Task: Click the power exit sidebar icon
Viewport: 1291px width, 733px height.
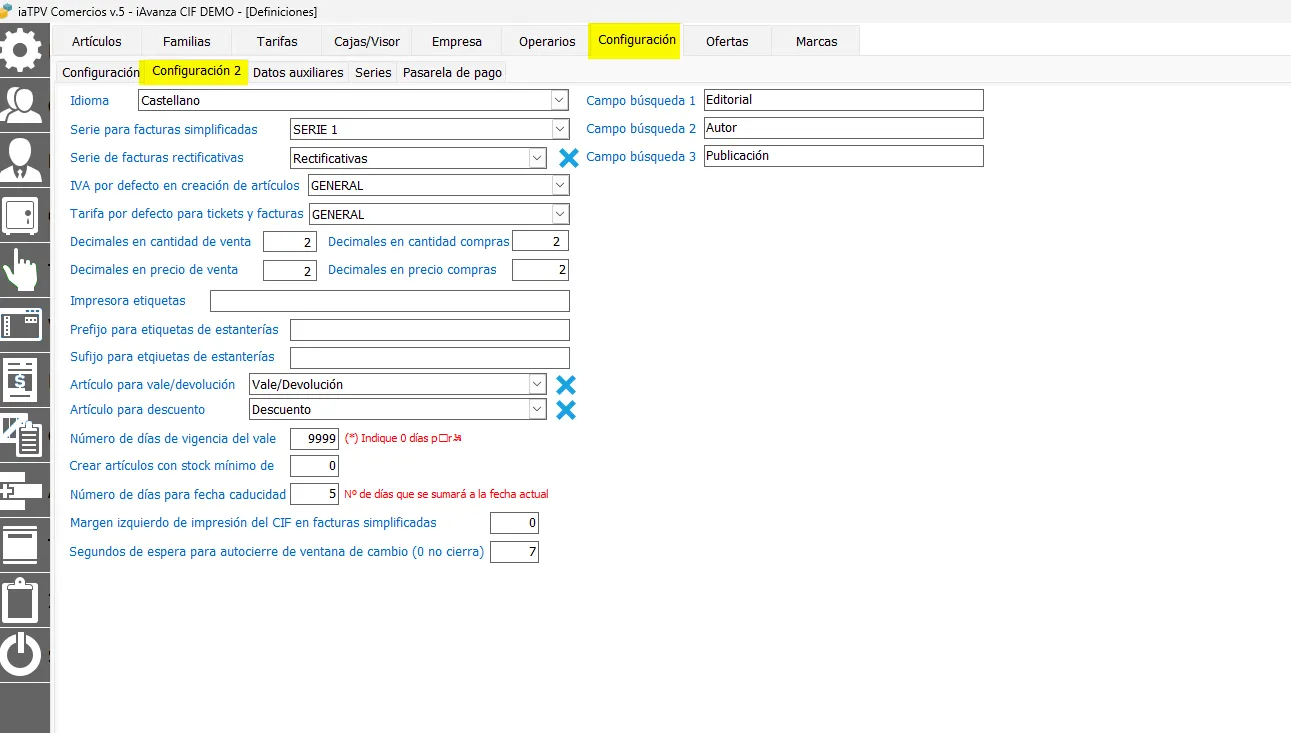Action: point(22,655)
